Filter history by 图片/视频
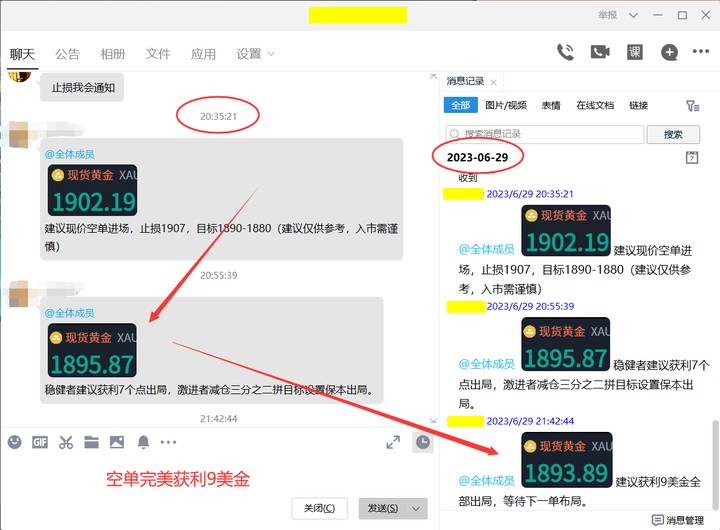This screenshot has width=720, height=530. click(x=506, y=105)
